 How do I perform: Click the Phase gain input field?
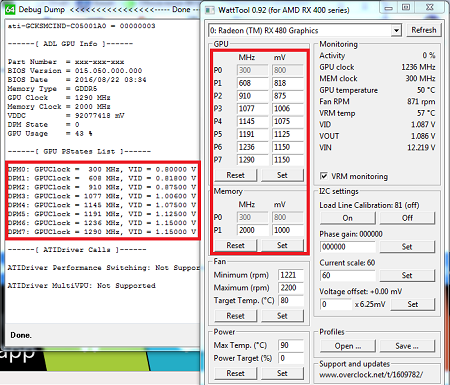coord(347,247)
